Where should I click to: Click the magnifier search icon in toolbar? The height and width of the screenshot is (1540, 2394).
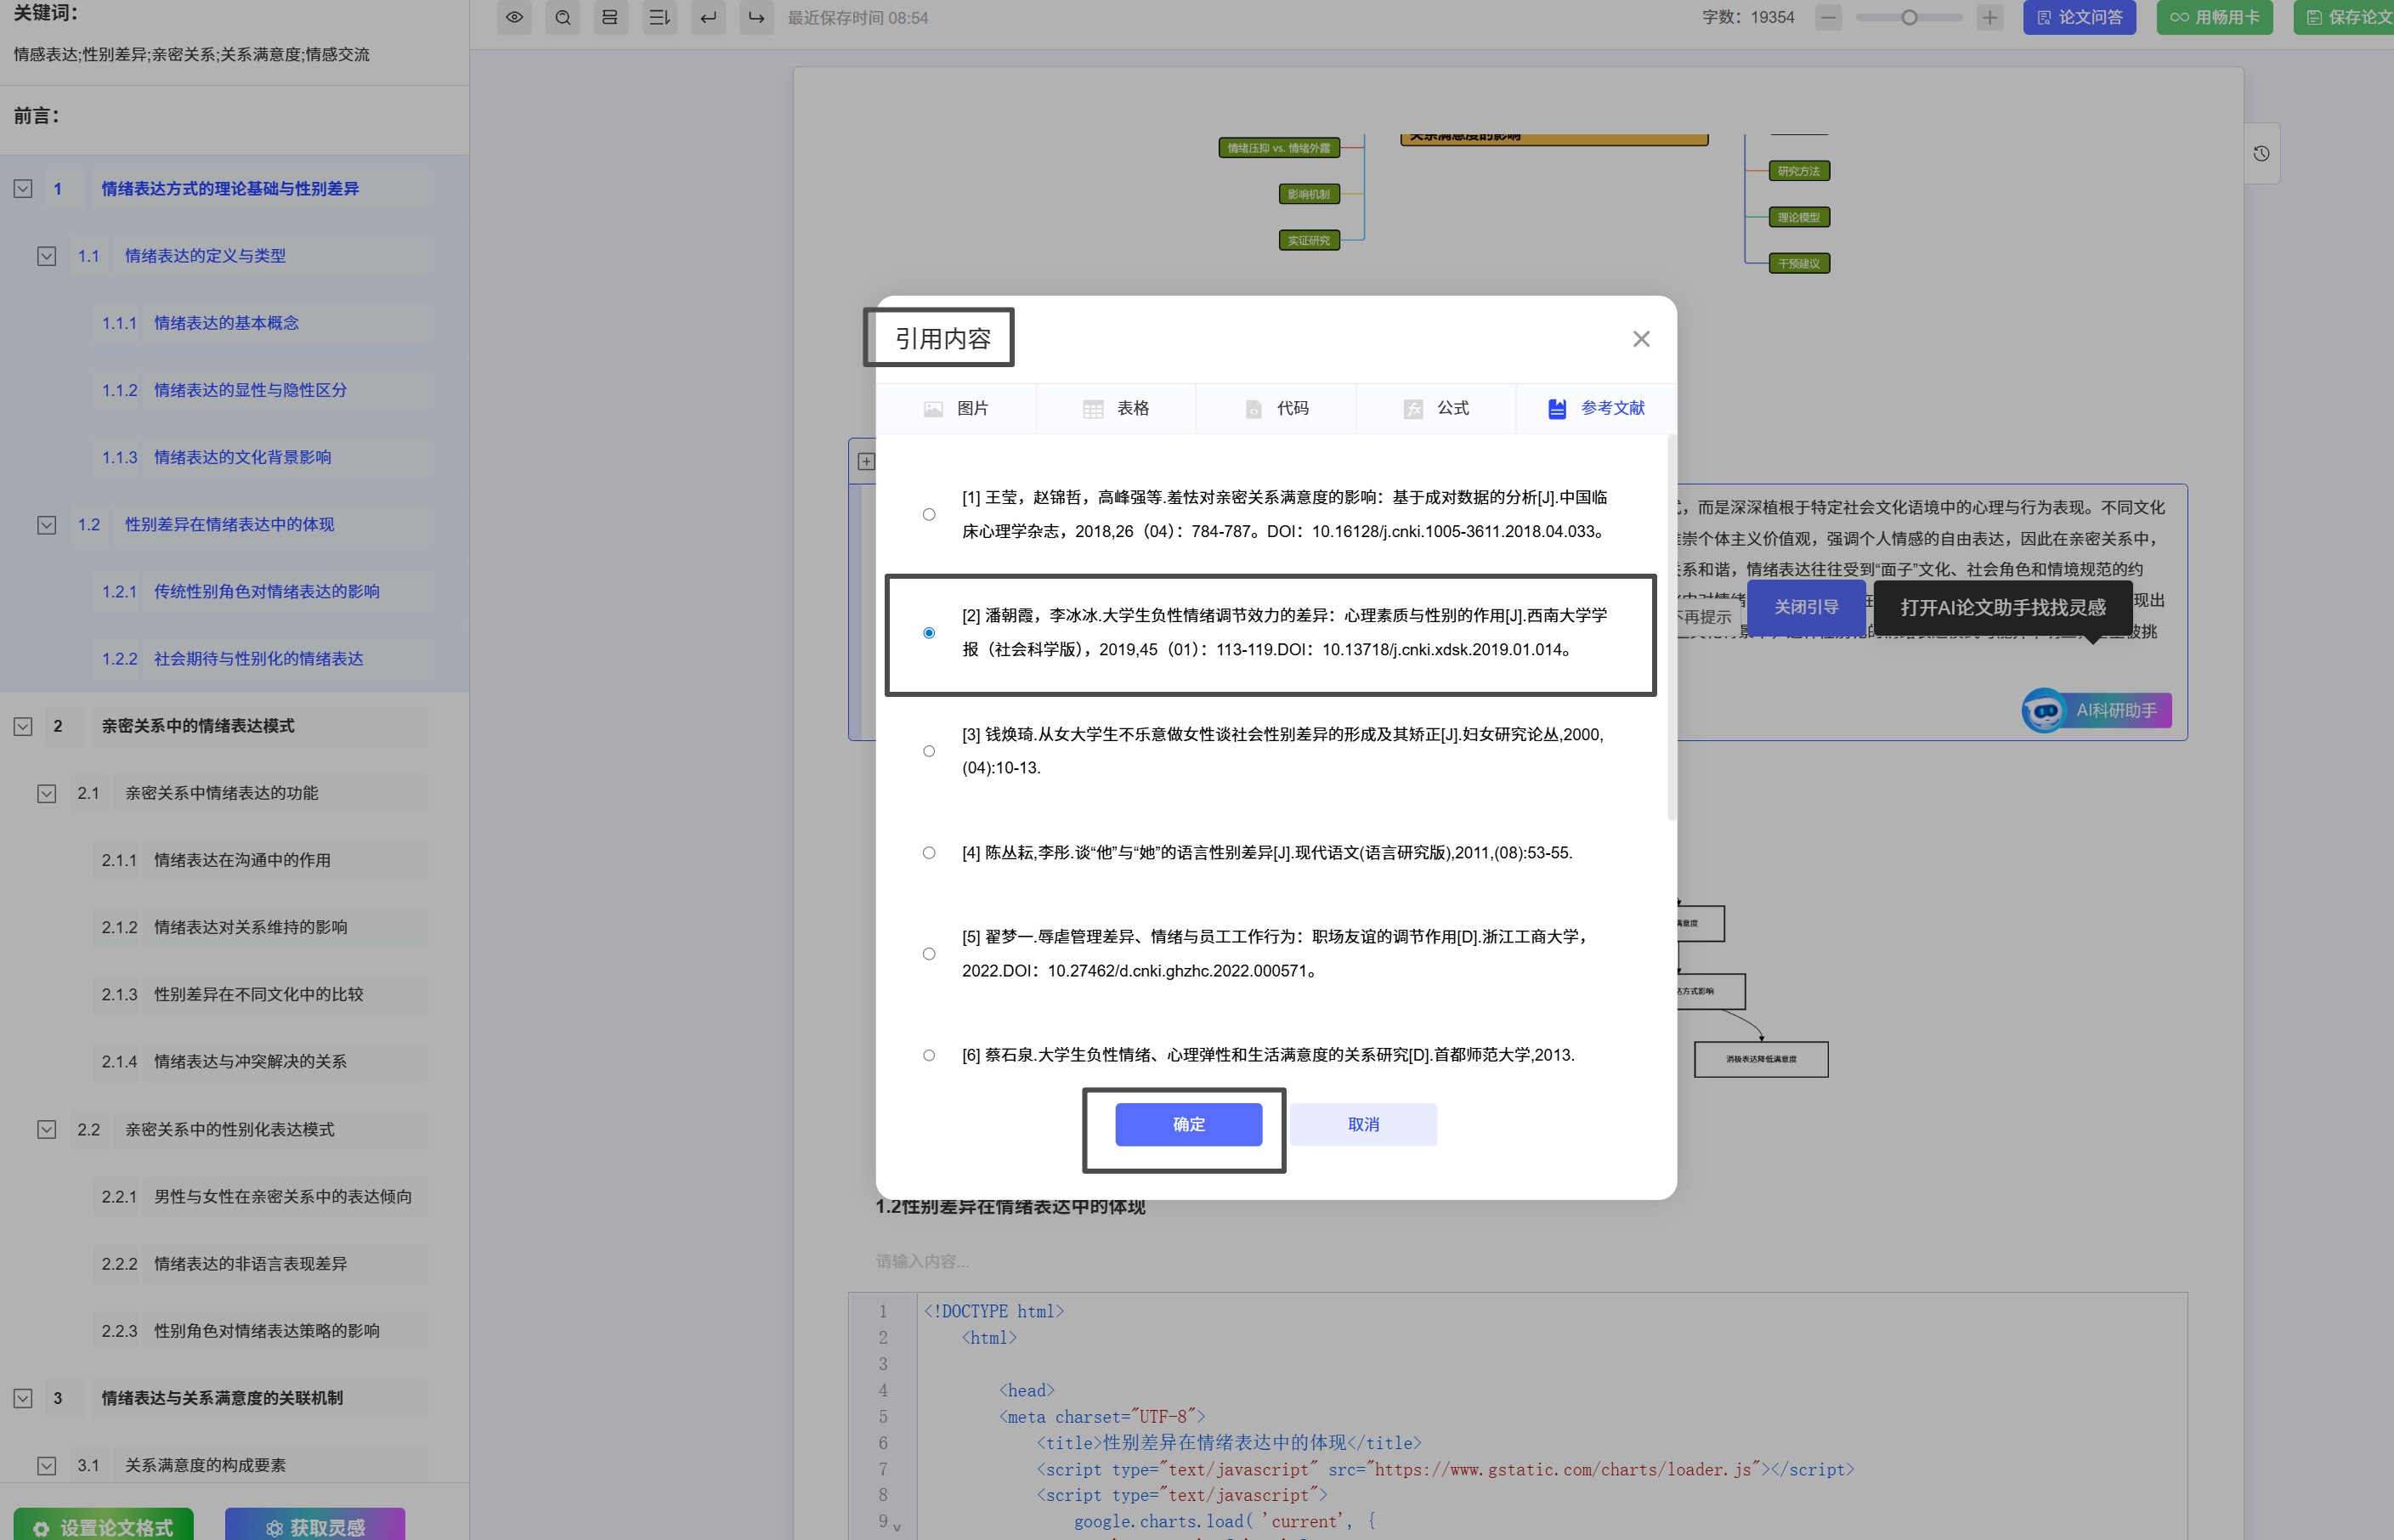tap(563, 17)
